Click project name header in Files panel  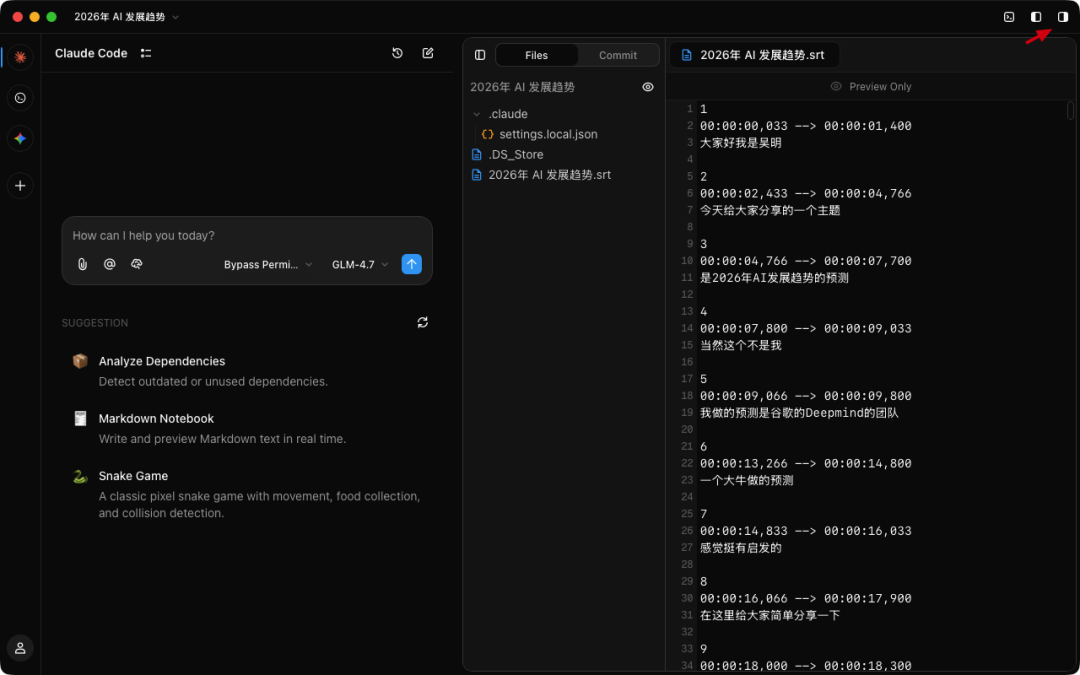[522, 87]
